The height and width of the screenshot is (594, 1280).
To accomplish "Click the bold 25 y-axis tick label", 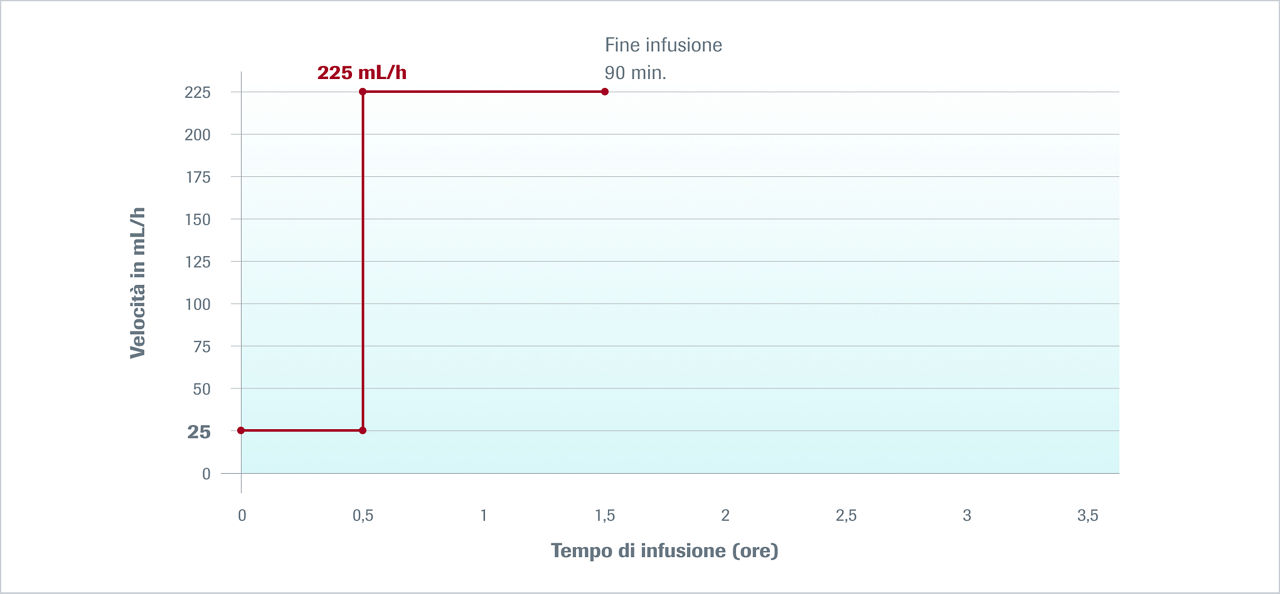I will tap(199, 432).
